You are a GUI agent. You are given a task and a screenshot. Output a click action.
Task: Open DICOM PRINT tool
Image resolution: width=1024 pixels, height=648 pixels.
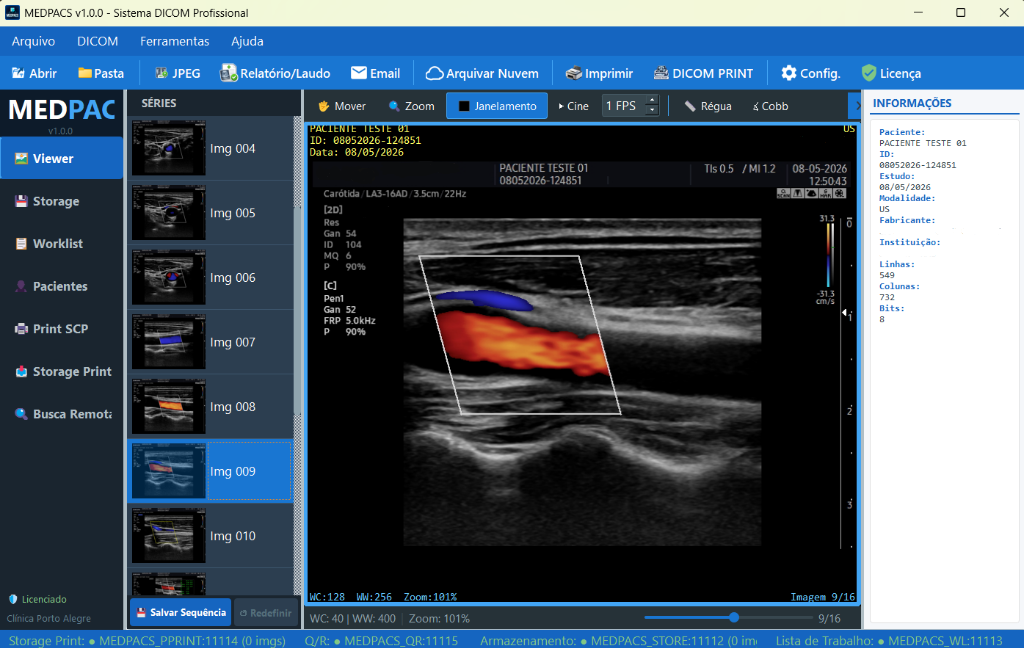point(703,73)
